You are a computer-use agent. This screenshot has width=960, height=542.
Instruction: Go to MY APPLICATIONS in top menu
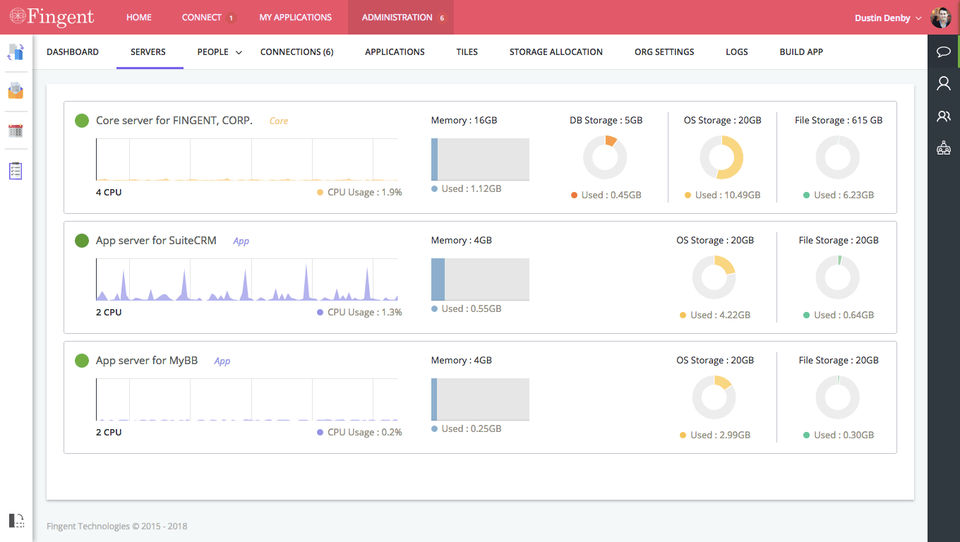(x=295, y=17)
